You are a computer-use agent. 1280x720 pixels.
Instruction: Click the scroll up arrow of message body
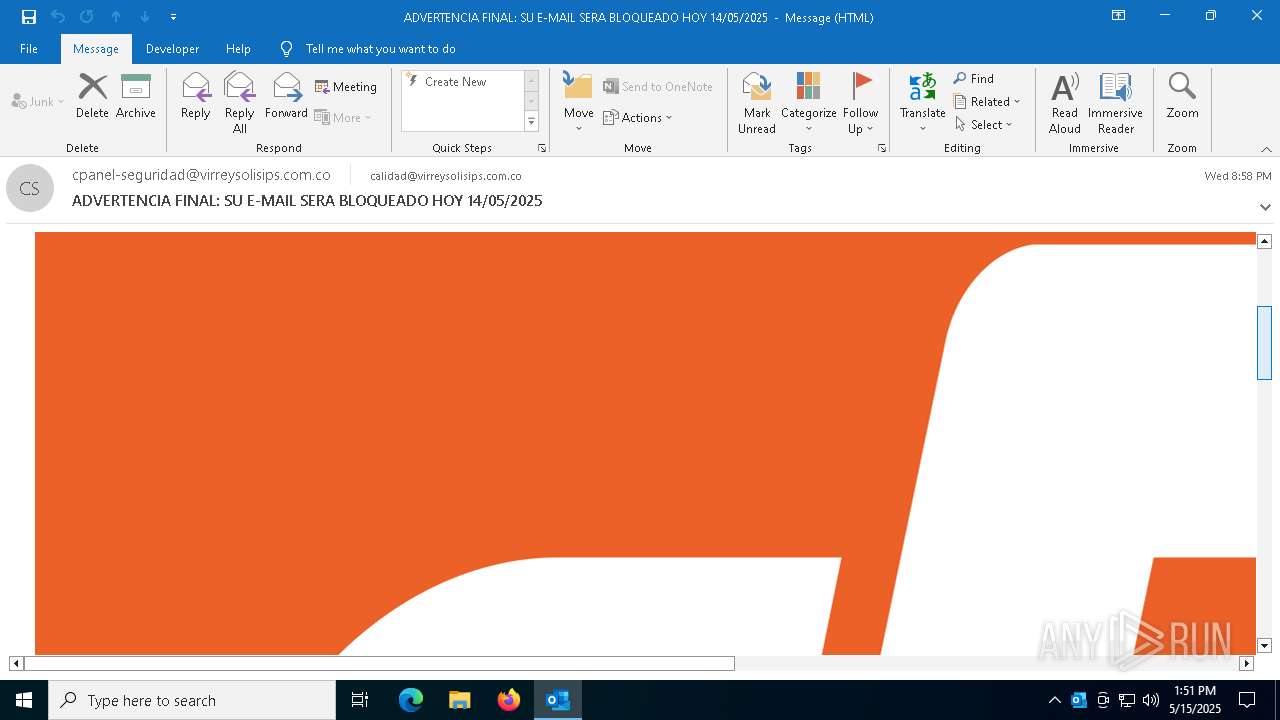(1264, 241)
